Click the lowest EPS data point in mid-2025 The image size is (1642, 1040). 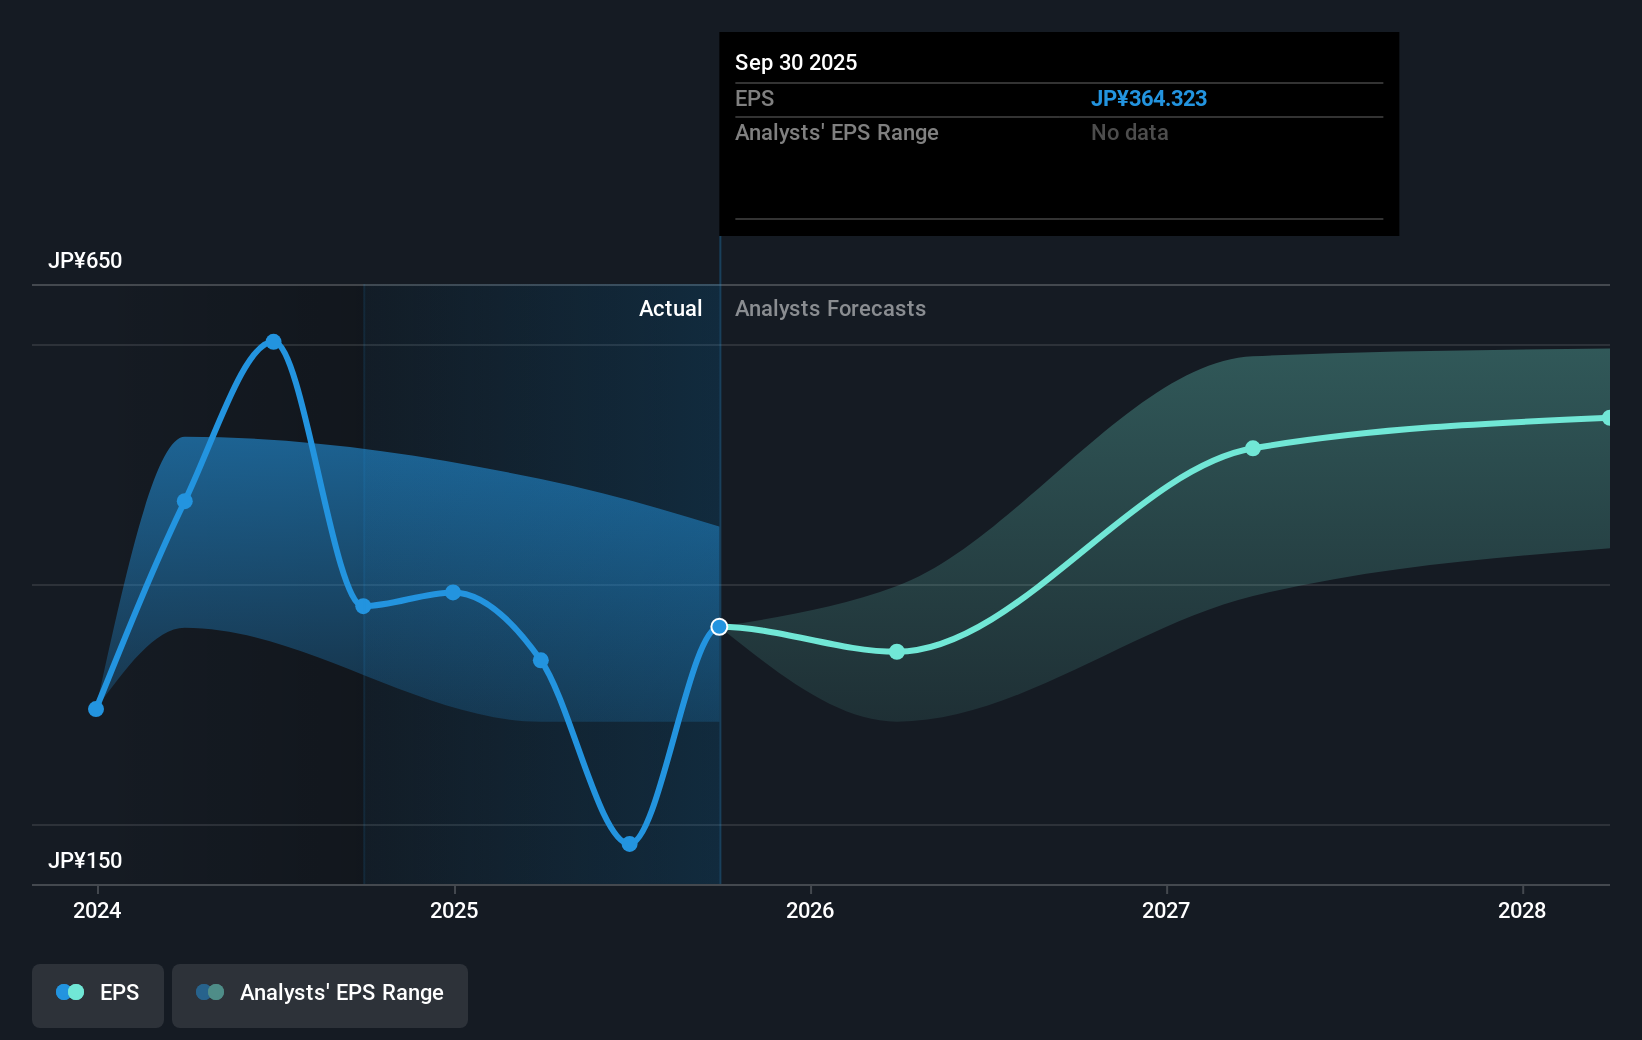[629, 844]
